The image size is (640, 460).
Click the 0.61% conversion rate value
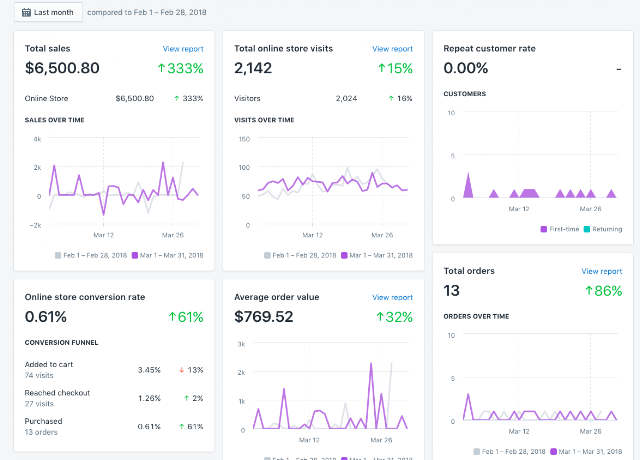46,317
